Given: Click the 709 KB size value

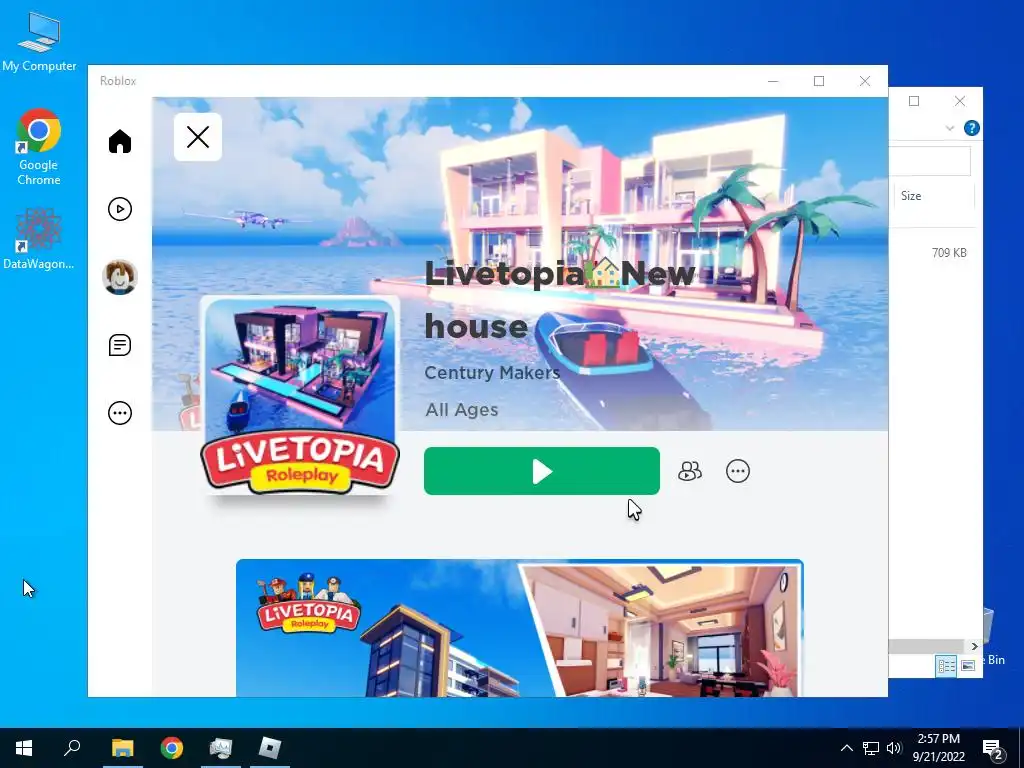Looking at the screenshot, I should click(x=949, y=253).
